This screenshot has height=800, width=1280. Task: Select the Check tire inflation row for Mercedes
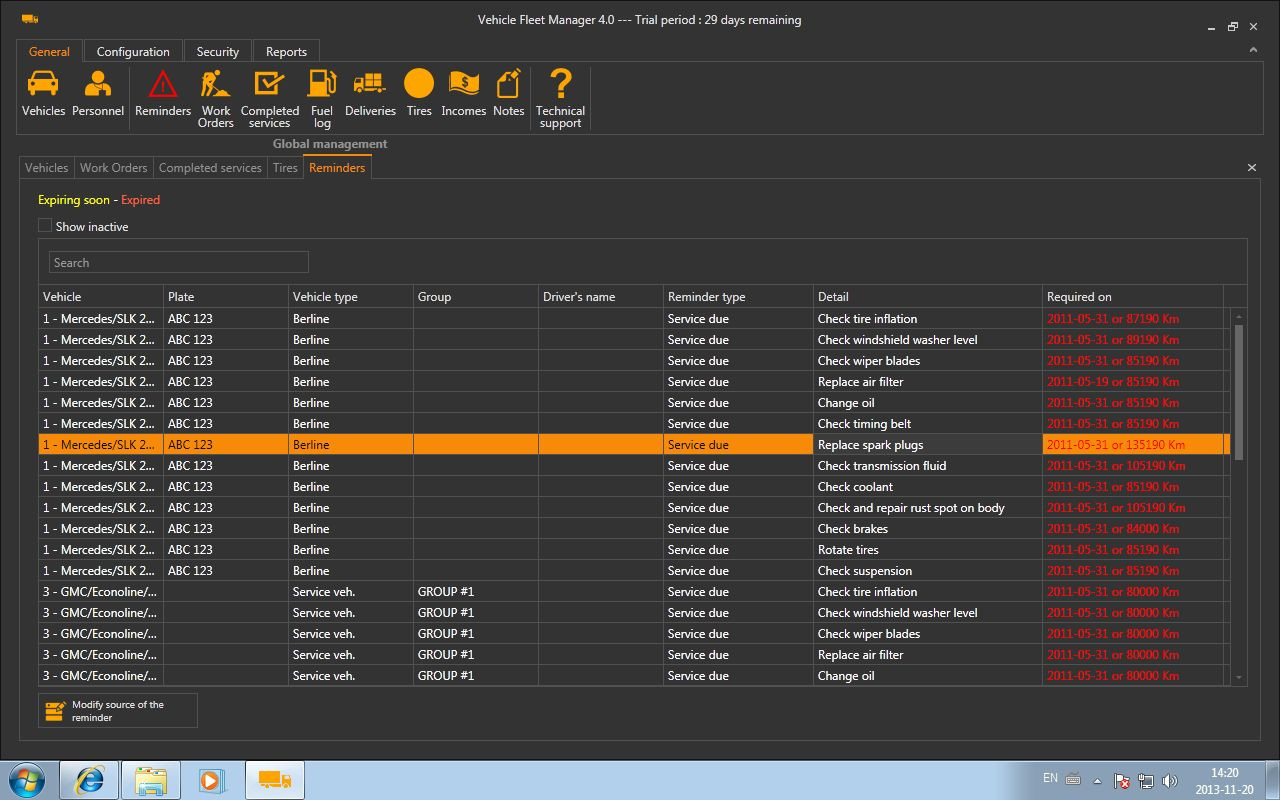tap(635, 319)
